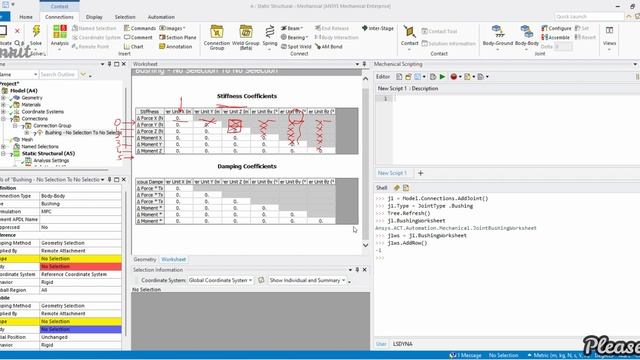Screen dimensions: 640x360
Task: Select the LSDYNA shell tab
Action: click(402, 344)
